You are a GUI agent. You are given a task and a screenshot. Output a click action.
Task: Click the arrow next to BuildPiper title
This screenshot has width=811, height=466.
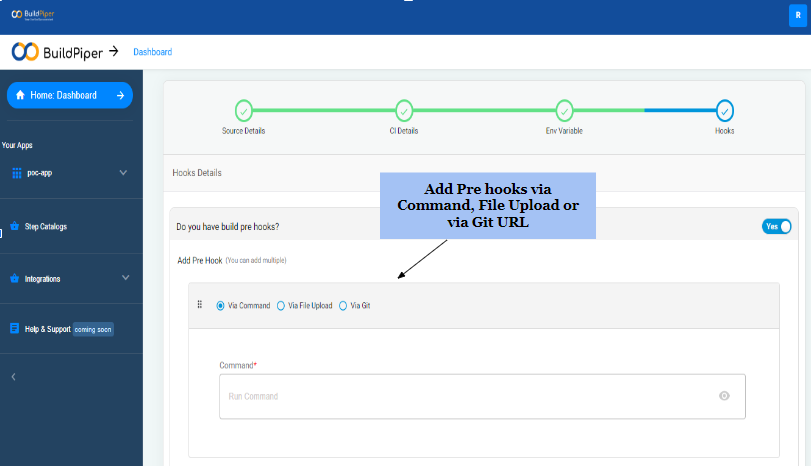pos(114,51)
